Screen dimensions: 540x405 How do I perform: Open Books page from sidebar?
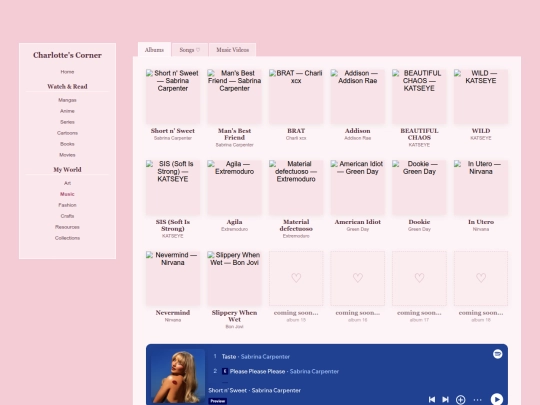pyautogui.click(x=67, y=144)
